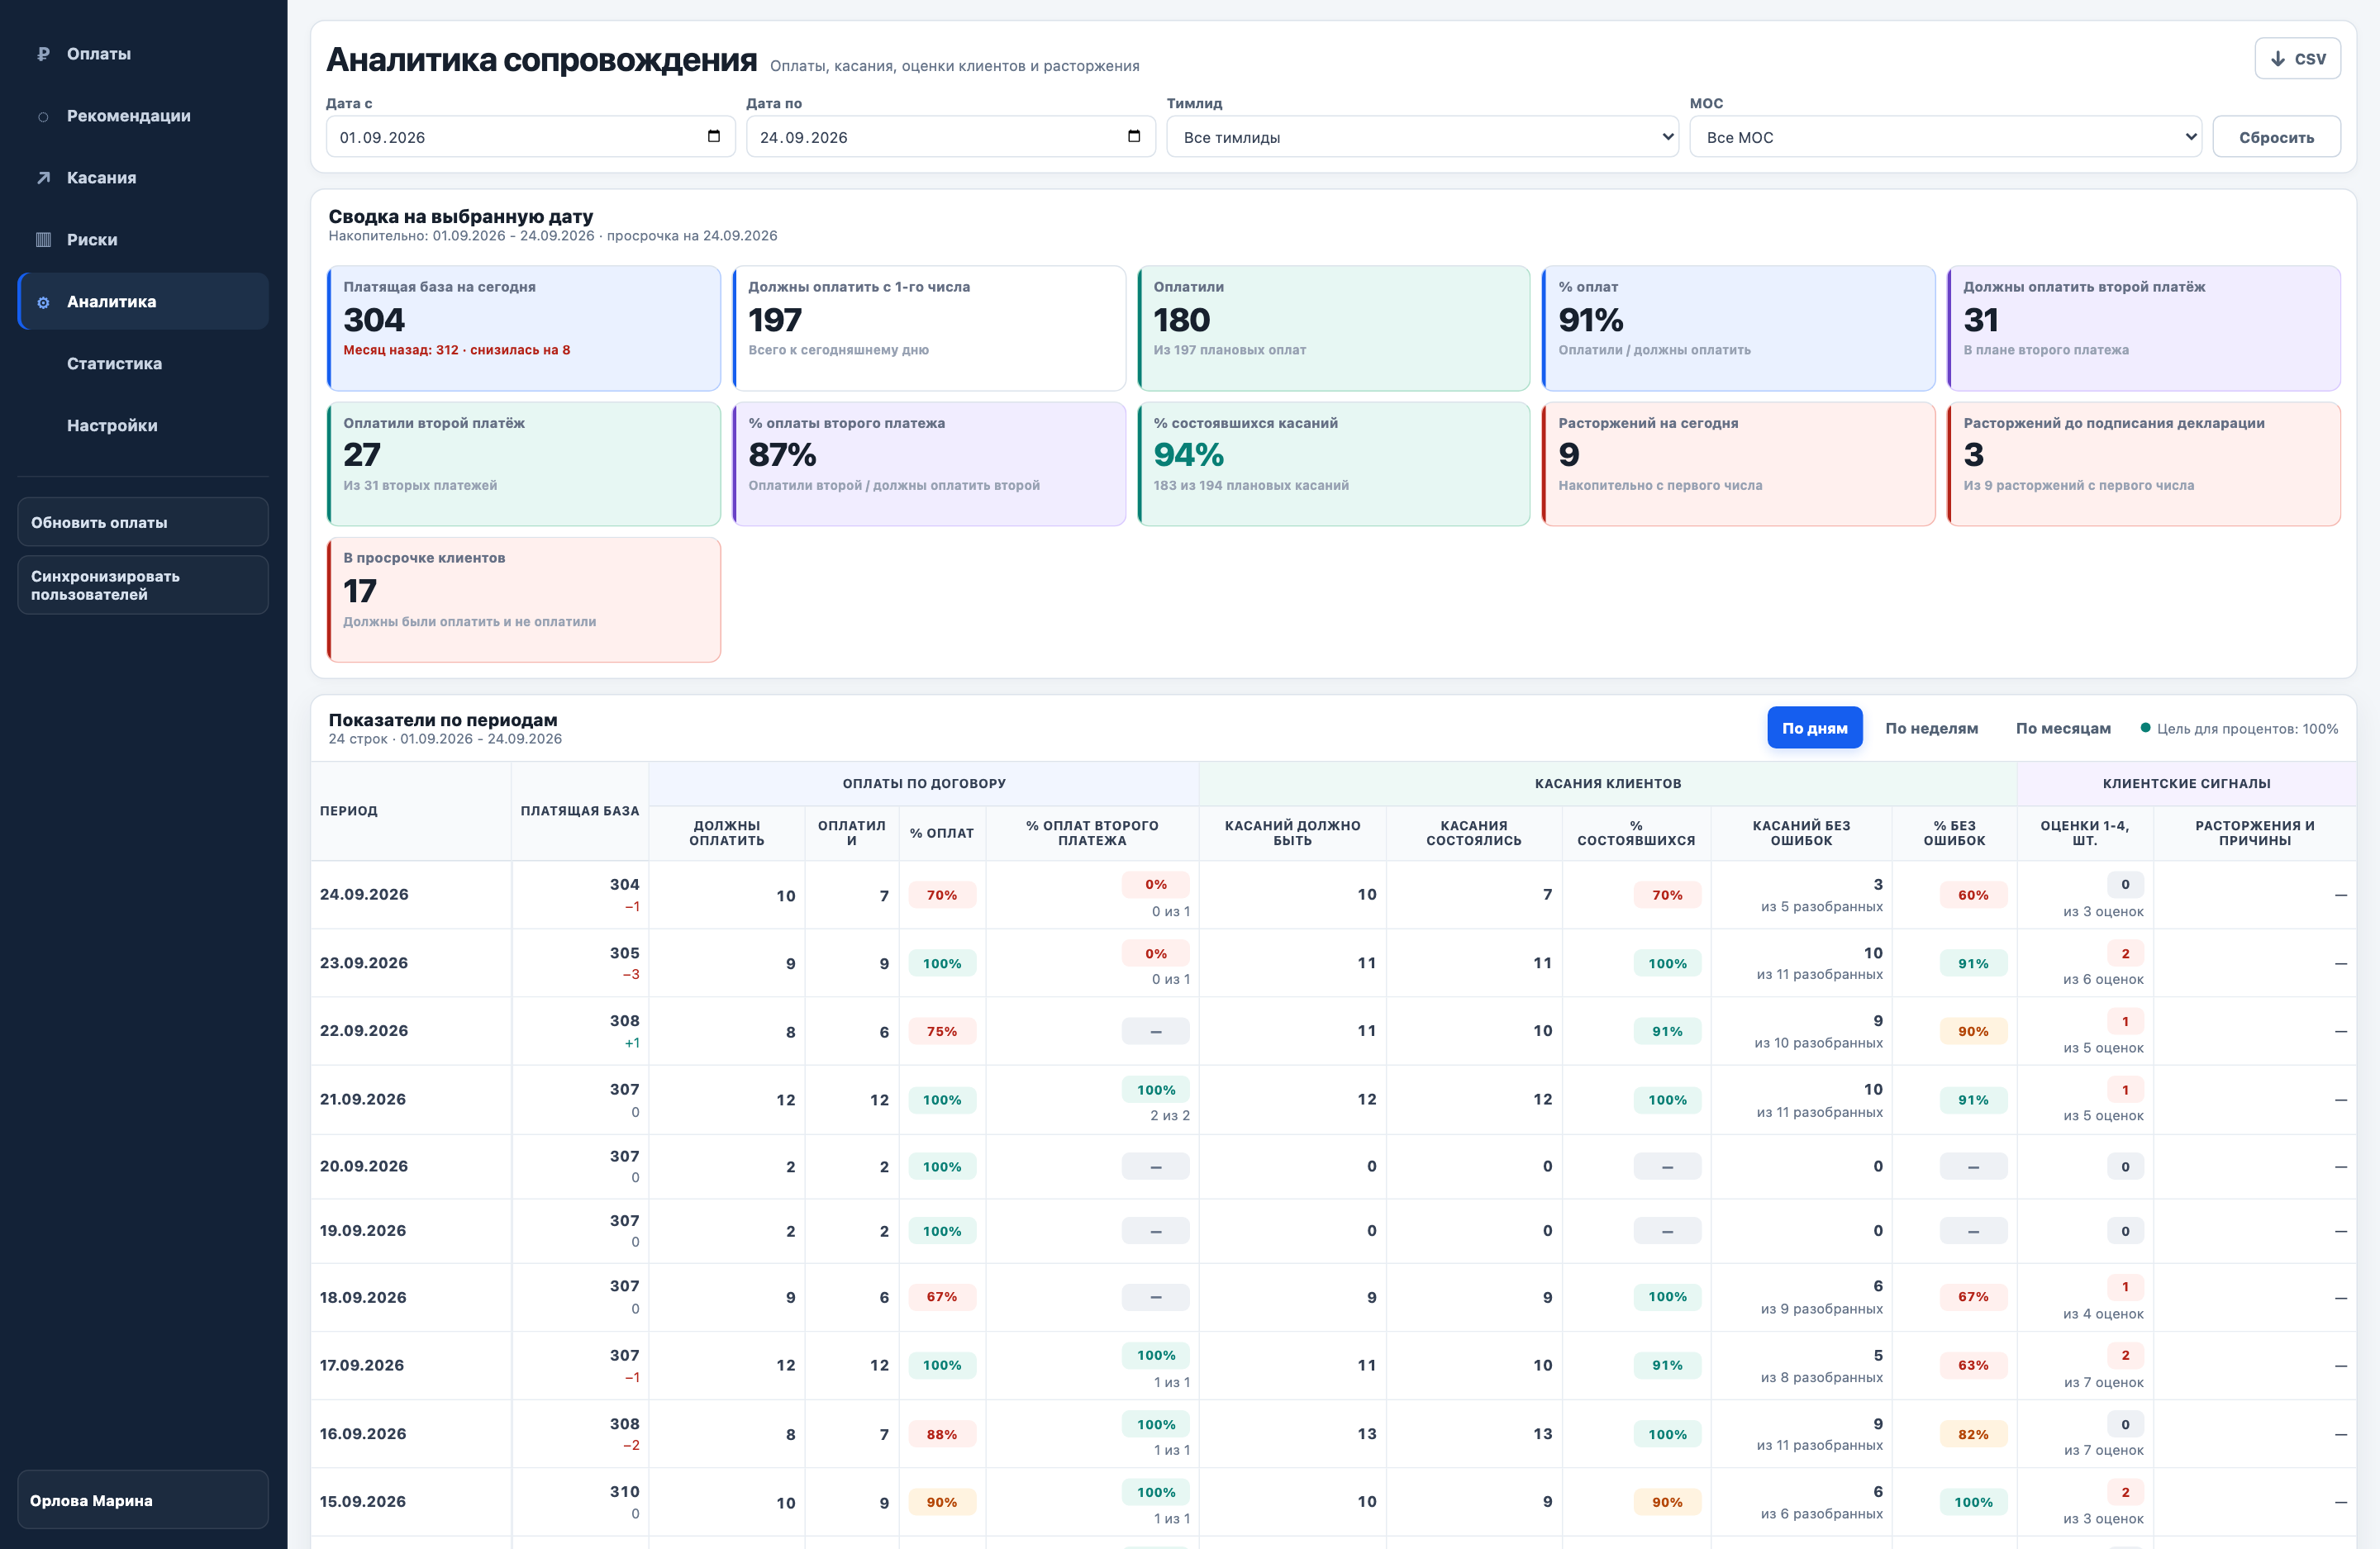Select the Расторжений на сегодня card
The width and height of the screenshot is (2380, 1549).
pyautogui.click(x=1738, y=464)
